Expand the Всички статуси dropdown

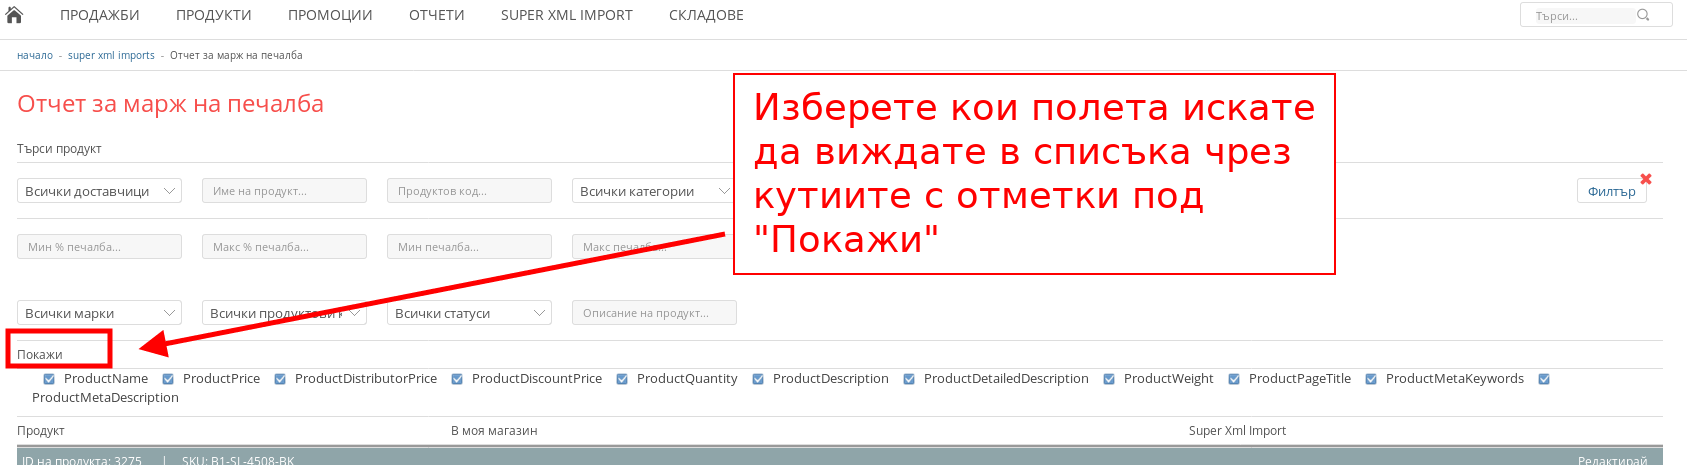click(469, 313)
